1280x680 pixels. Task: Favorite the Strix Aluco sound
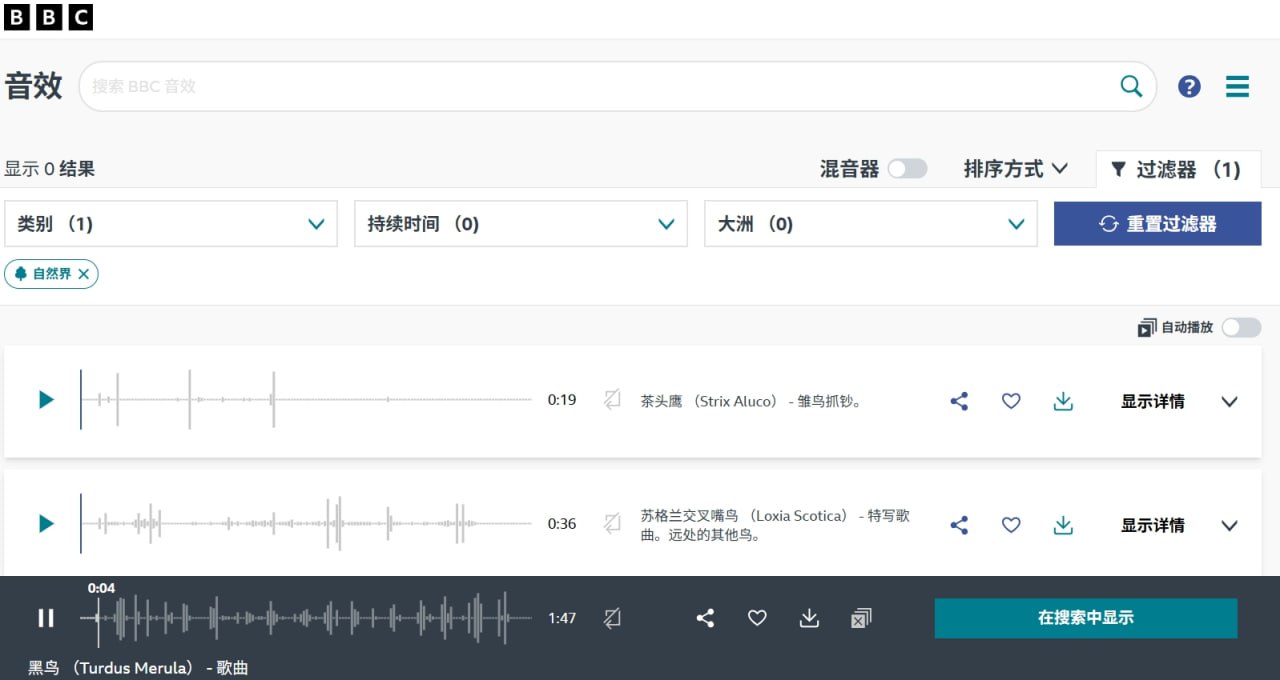(x=1011, y=401)
